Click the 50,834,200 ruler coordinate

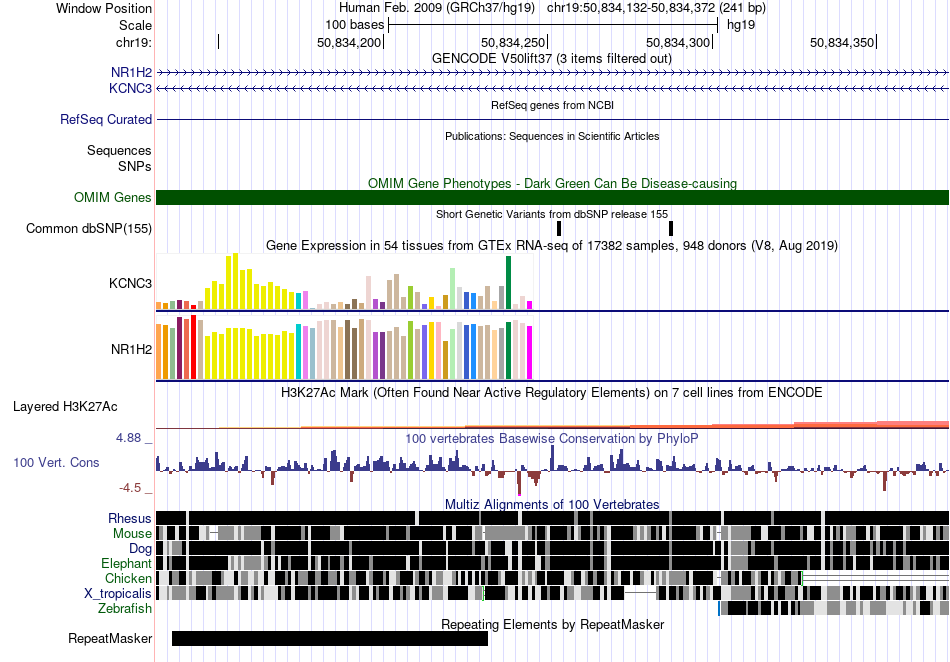(x=349, y=42)
